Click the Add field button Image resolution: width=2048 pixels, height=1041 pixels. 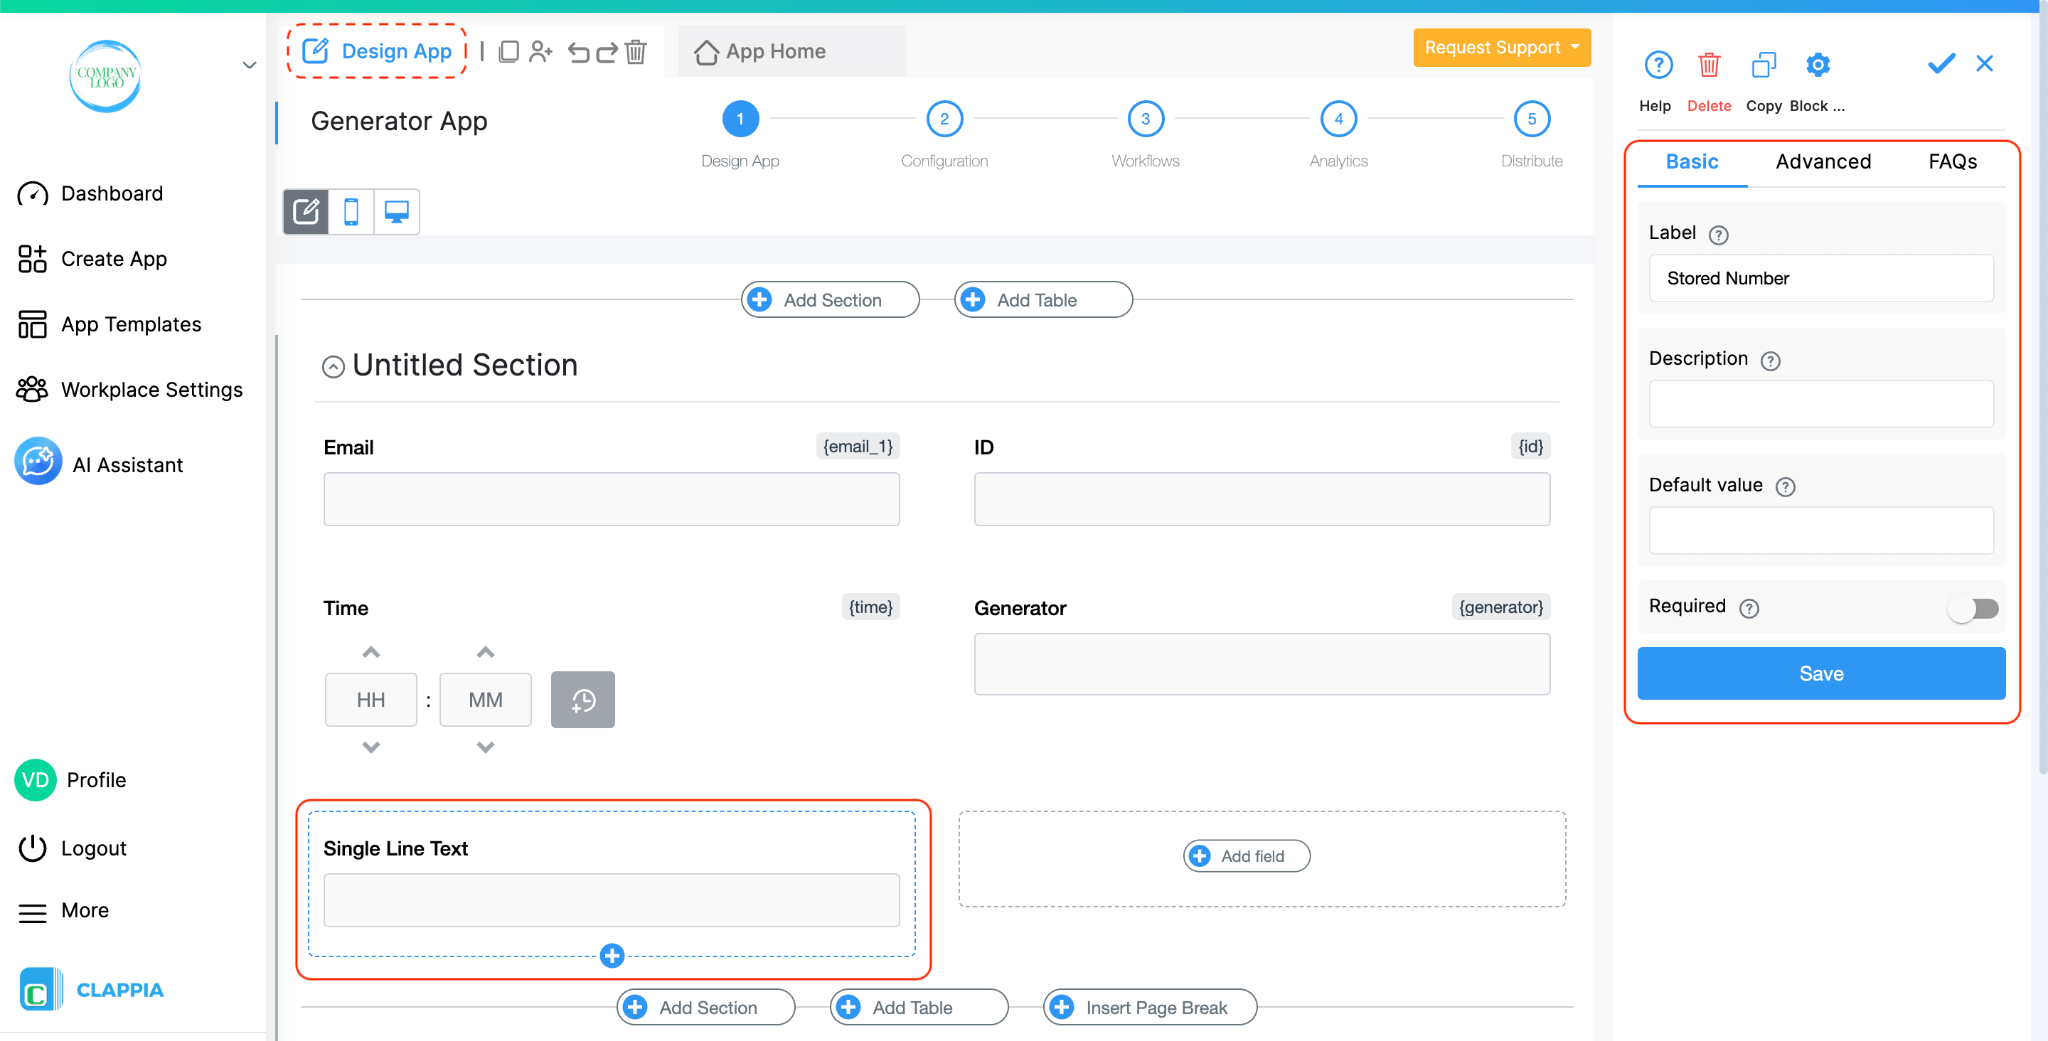click(1246, 856)
